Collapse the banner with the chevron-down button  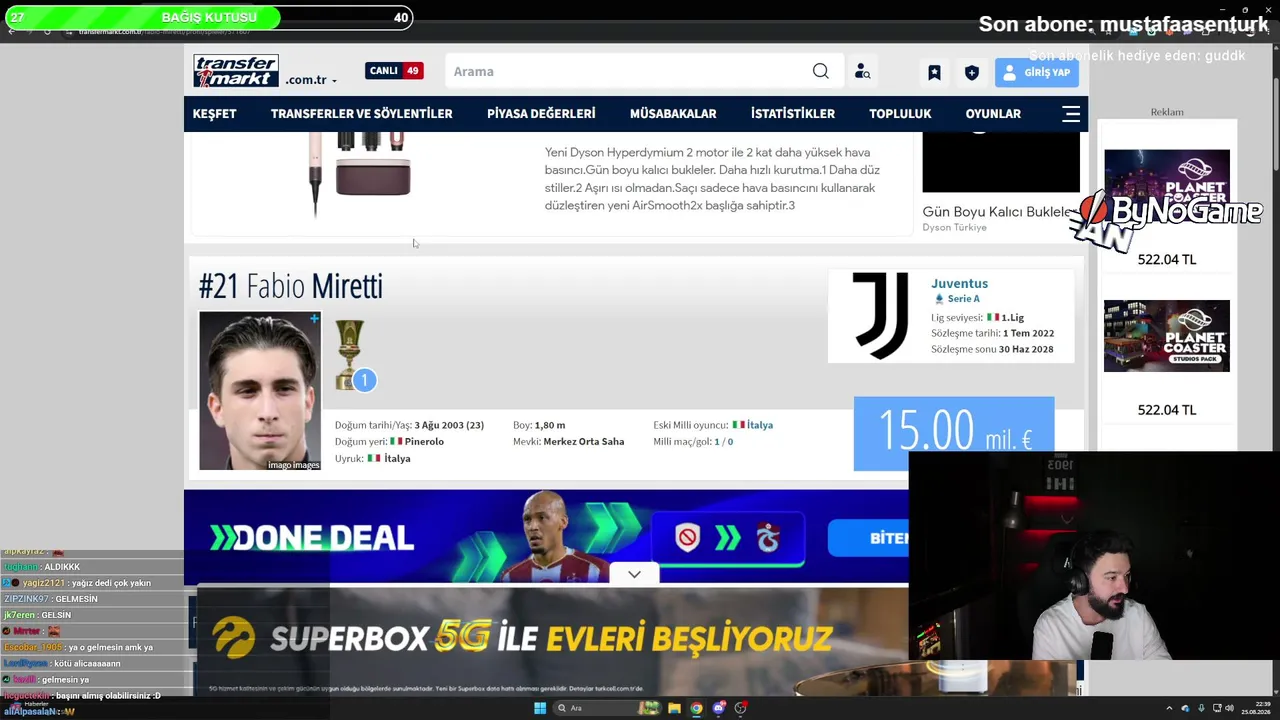click(x=634, y=574)
